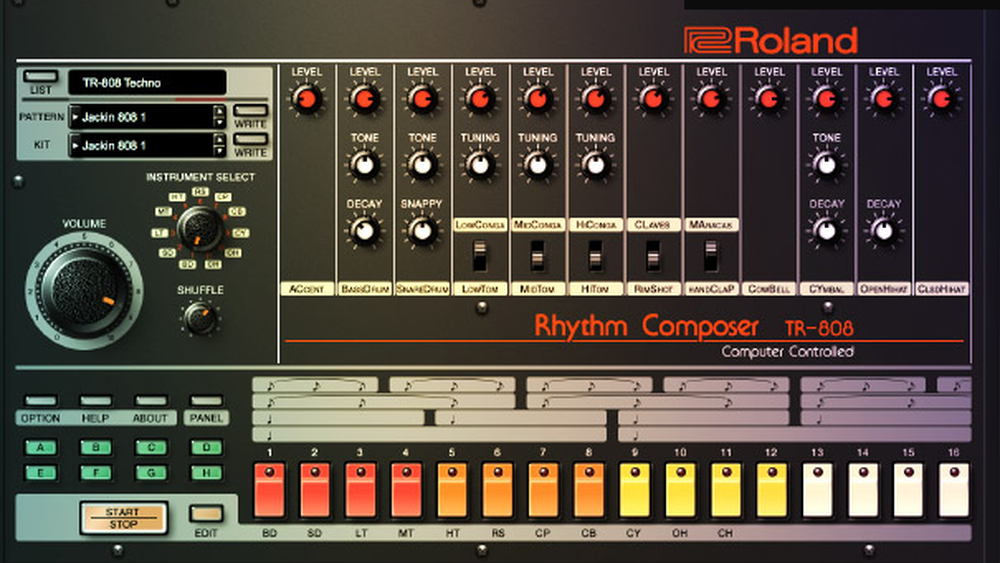Viewport: 1000px width, 563px height.
Task: Open the ABOUT panel
Action: point(151,401)
